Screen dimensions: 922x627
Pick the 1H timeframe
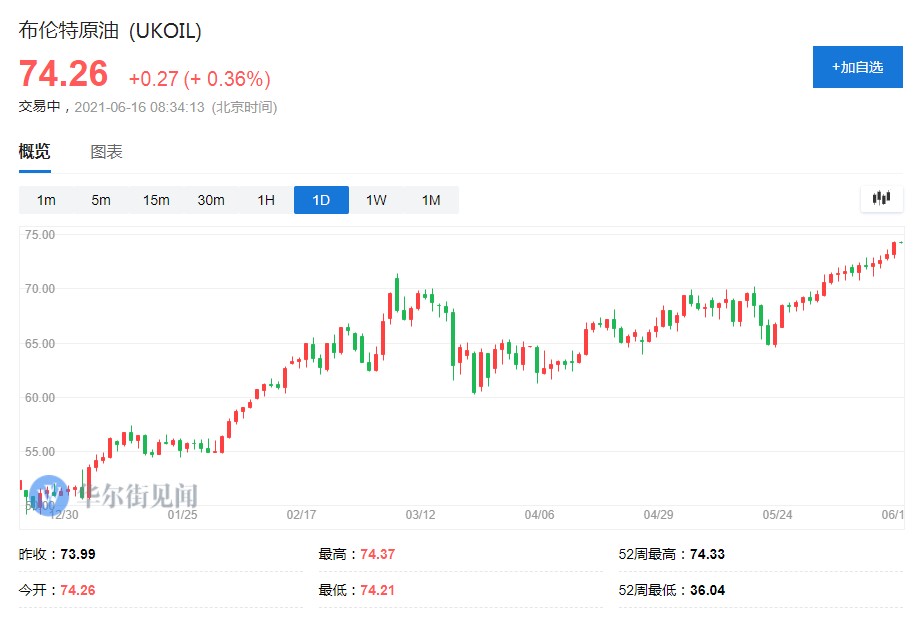[x=266, y=200]
